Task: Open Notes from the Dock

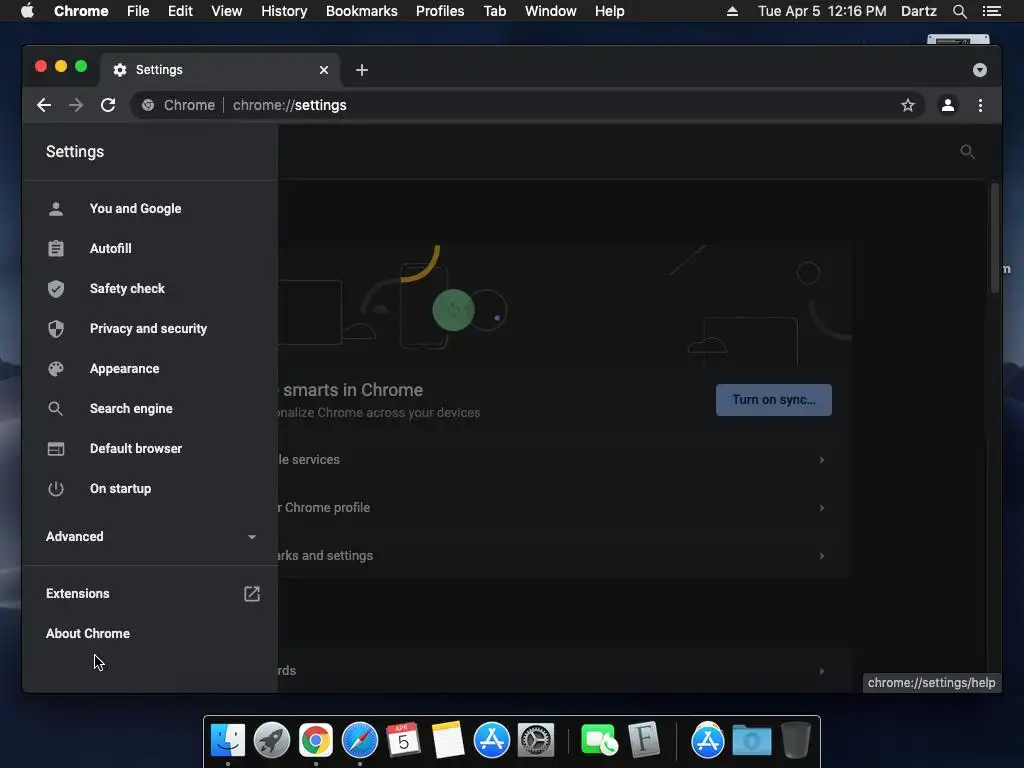Action: pyautogui.click(x=448, y=740)
